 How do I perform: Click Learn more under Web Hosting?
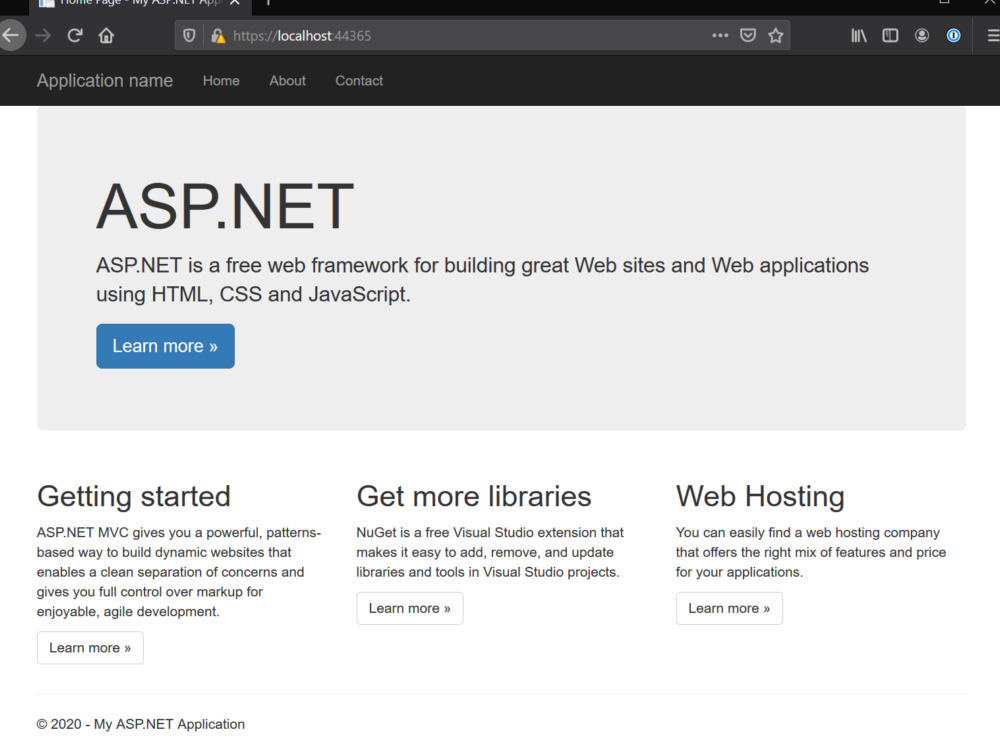[729, 608]
